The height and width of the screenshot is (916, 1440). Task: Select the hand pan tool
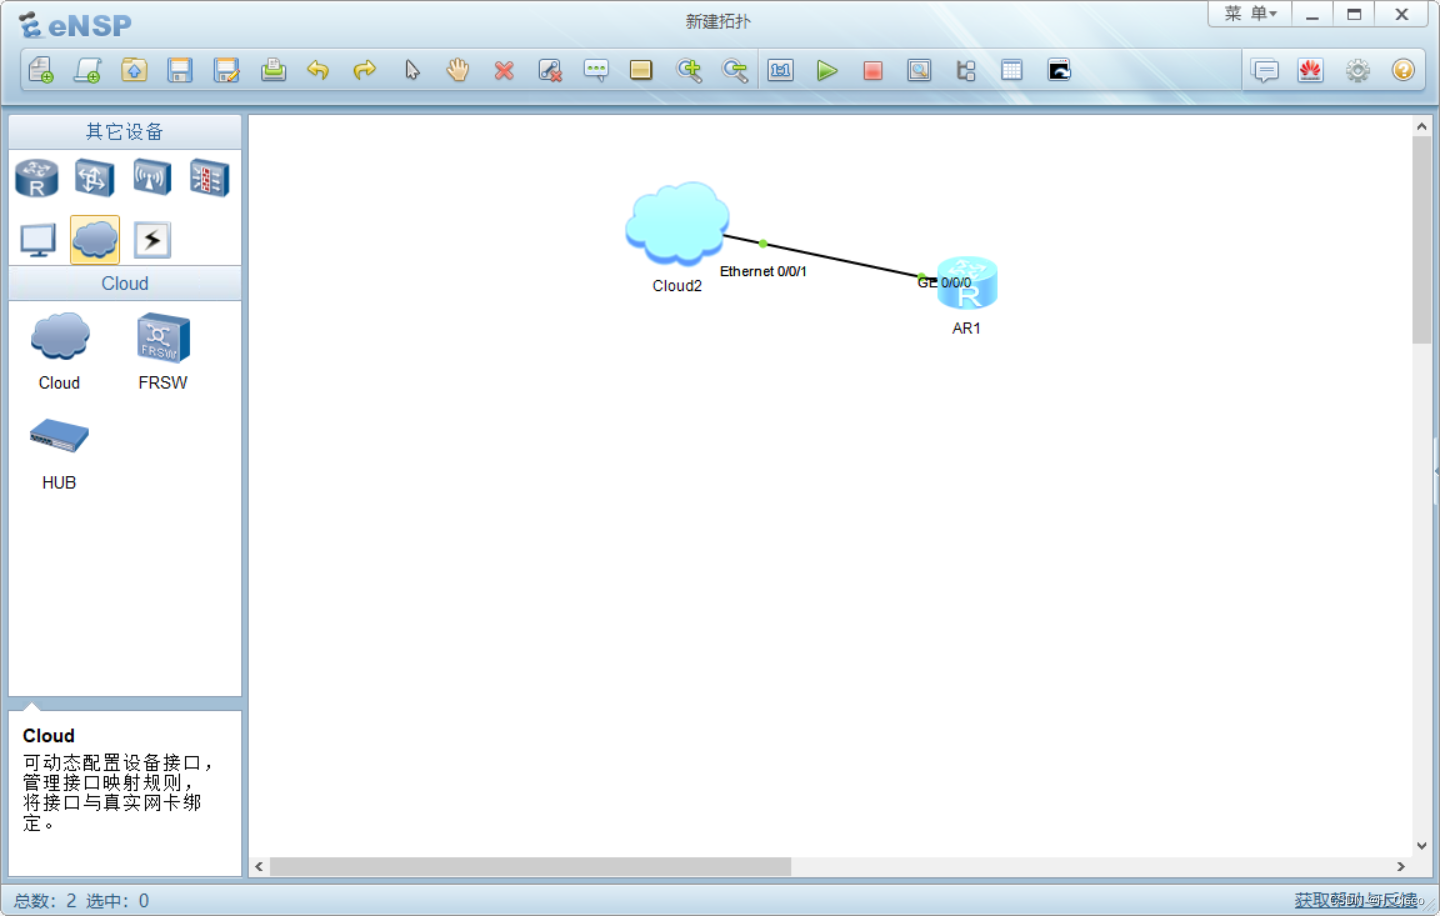[458, 70]
